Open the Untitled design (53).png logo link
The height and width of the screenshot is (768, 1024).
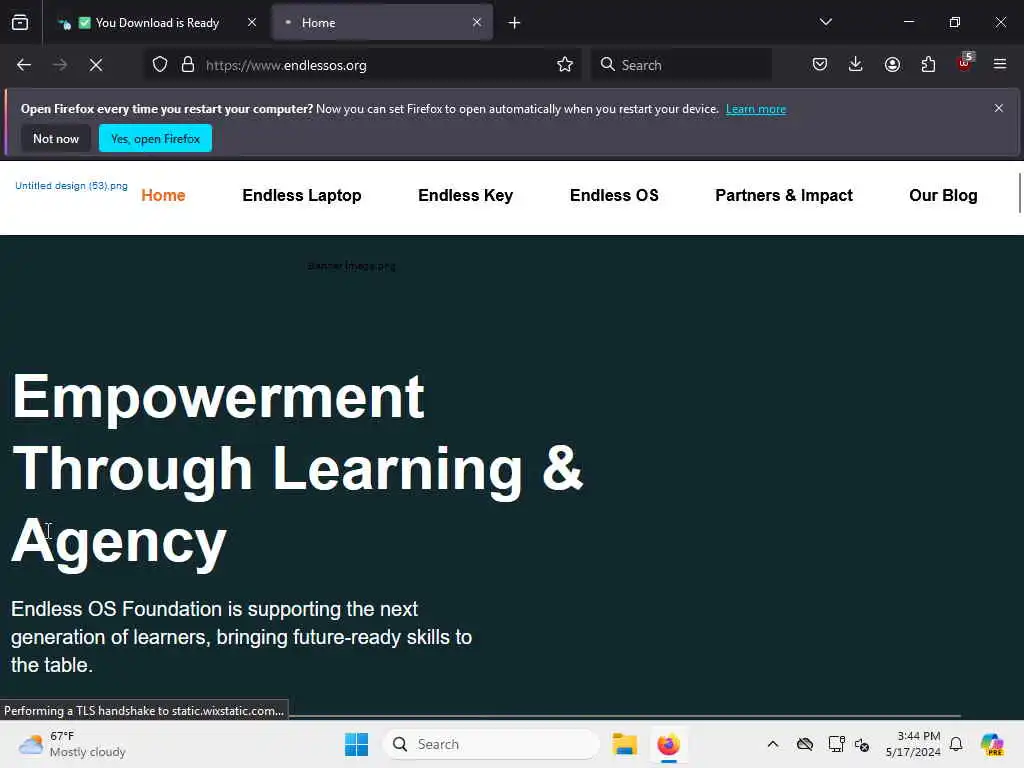tap(71, 185)
